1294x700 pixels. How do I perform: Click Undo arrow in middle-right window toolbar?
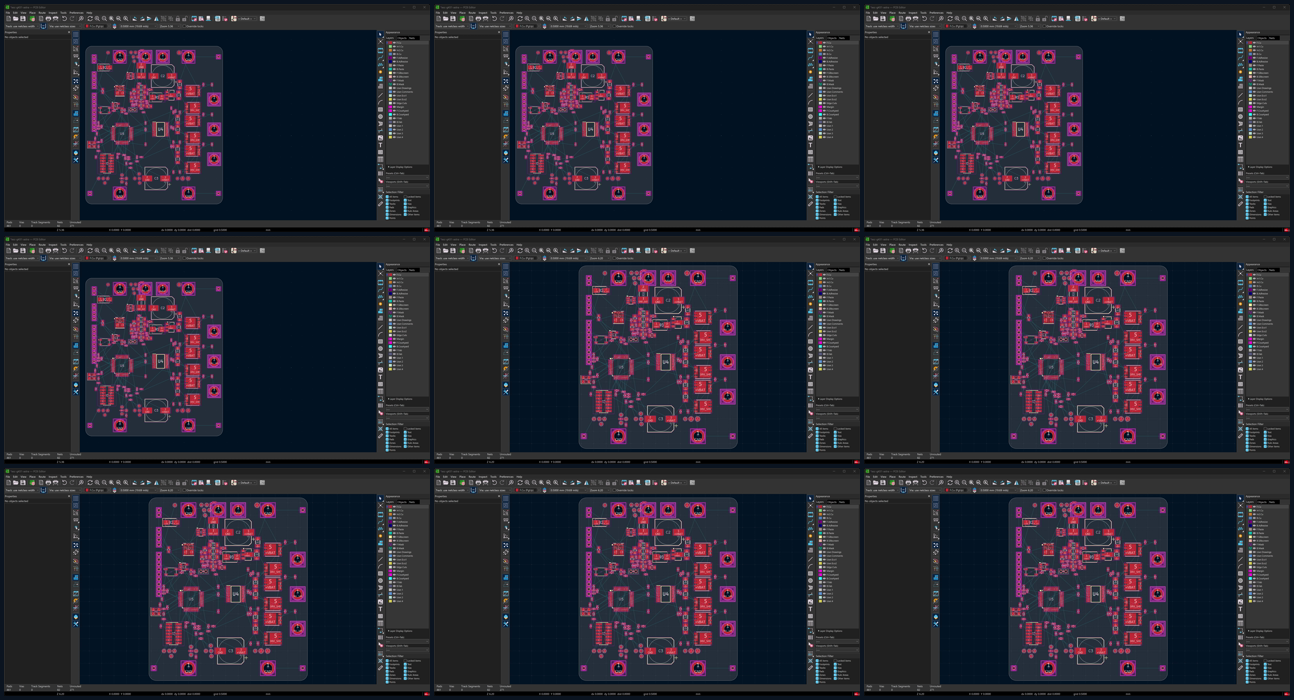924,250
